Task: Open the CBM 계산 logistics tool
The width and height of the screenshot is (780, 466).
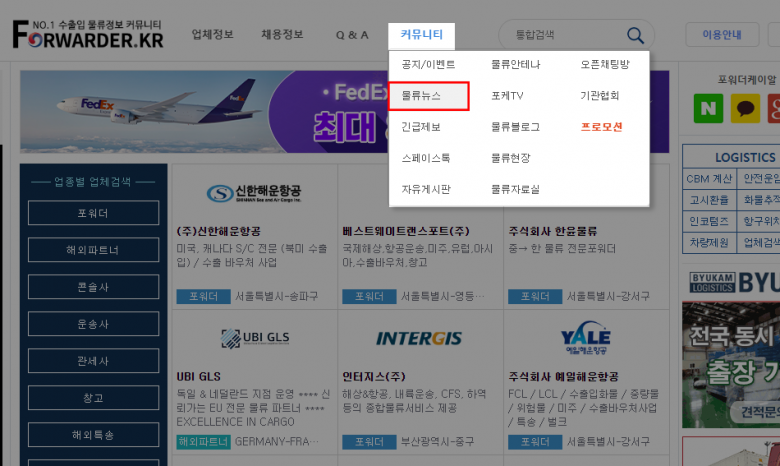Action: (x=709, y=179)
